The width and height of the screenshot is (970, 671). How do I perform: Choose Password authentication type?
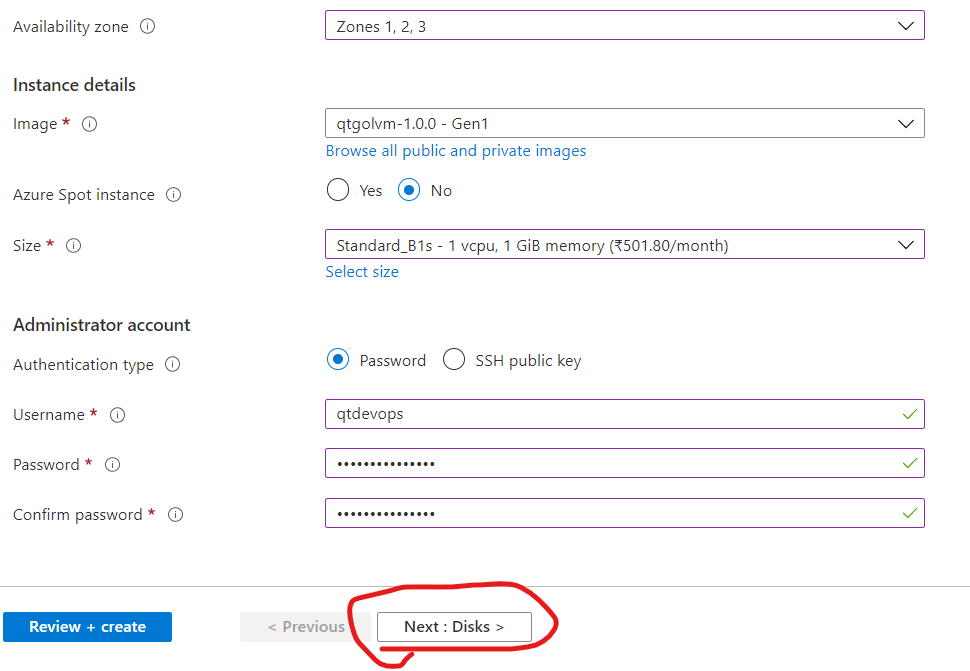tap(338, 359)
